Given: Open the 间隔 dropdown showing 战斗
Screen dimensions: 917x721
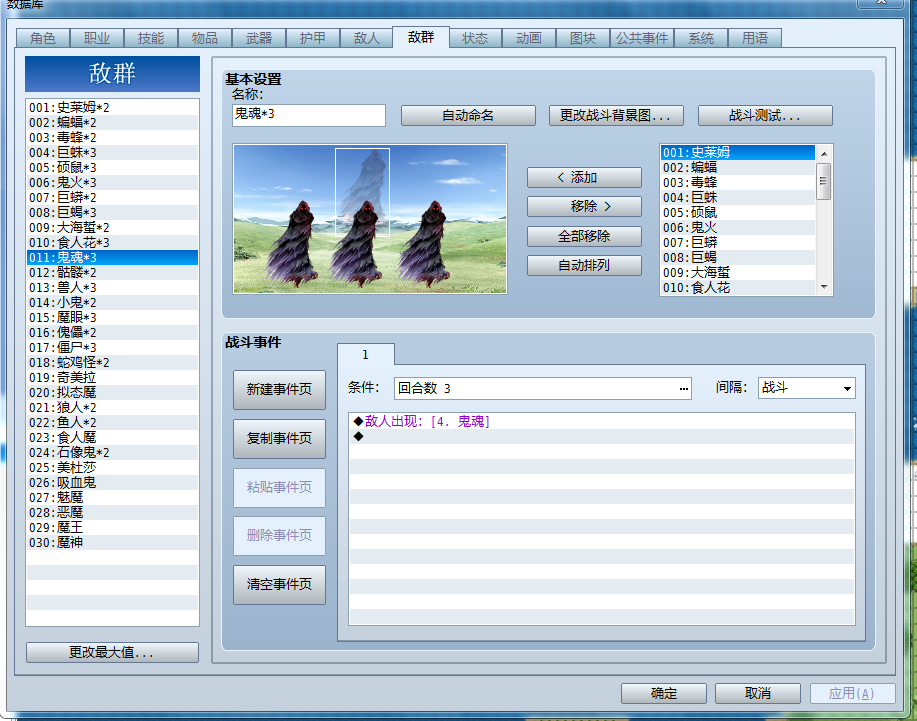Looking at the screenshot, I should click(x=806, y=388).
